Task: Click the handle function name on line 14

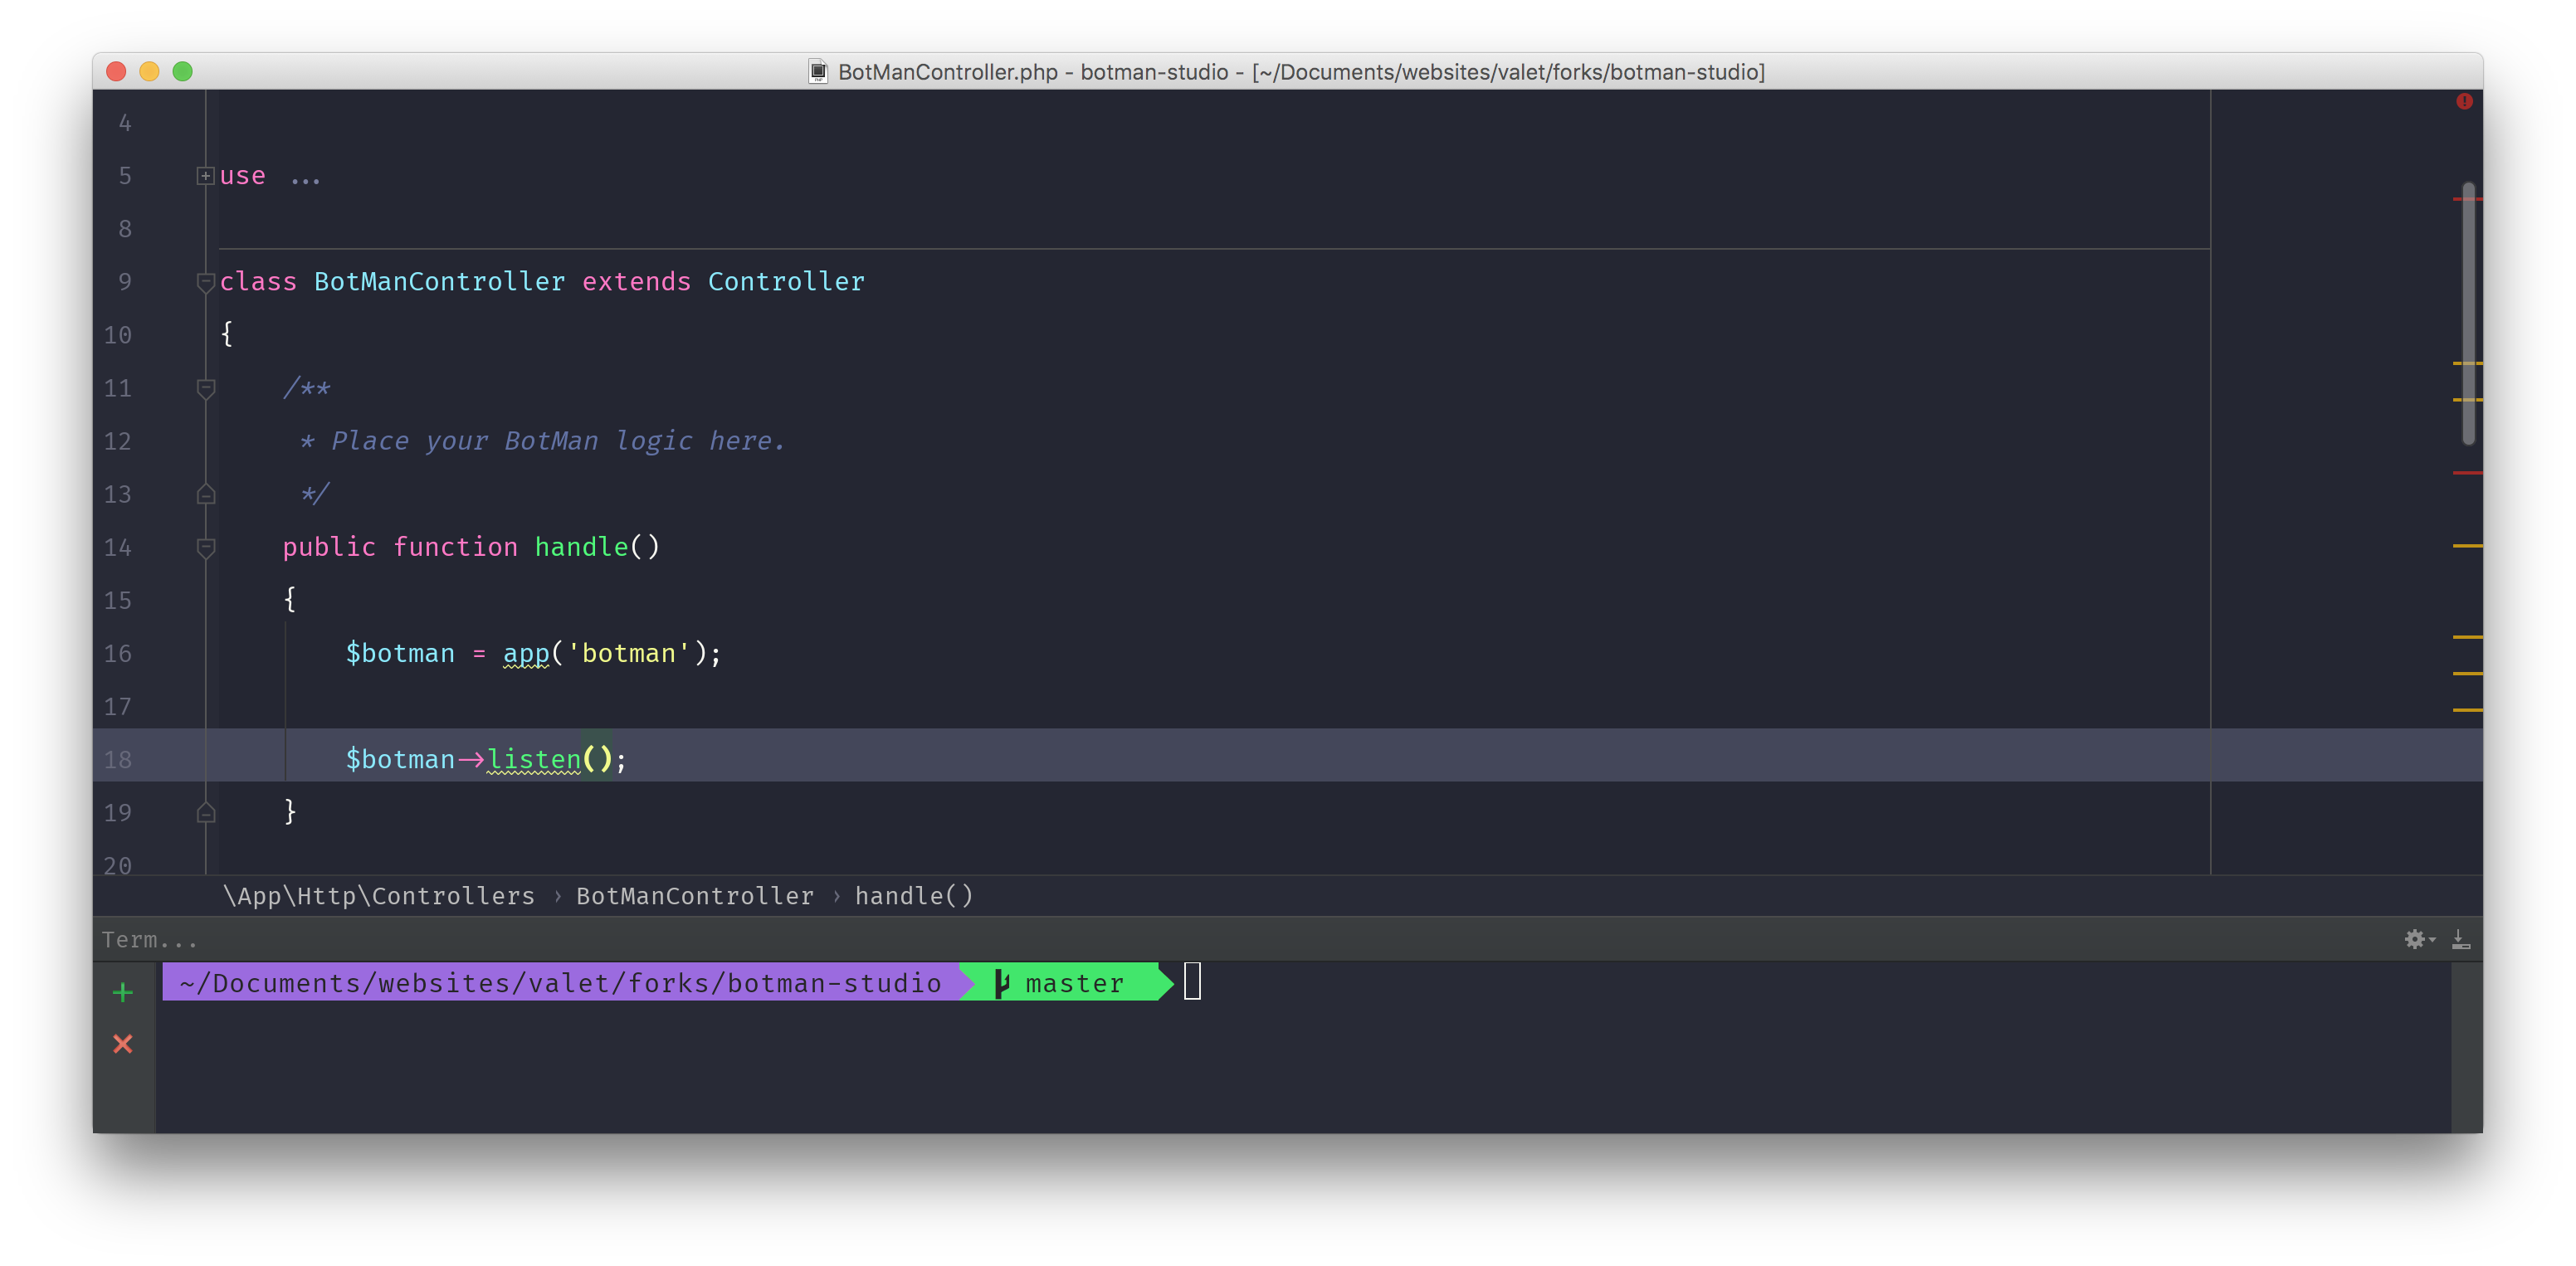Action: (x=581, y=547)
